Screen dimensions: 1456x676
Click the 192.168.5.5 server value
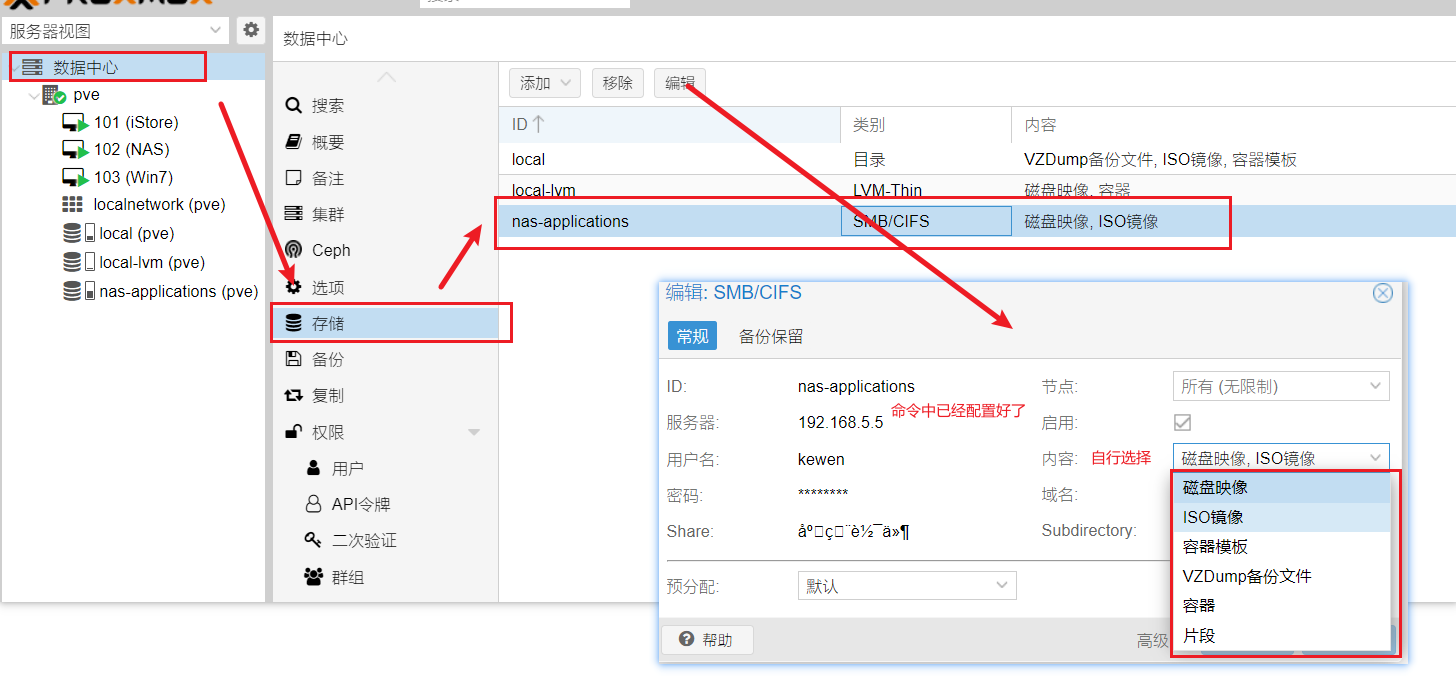click(840, 422)
